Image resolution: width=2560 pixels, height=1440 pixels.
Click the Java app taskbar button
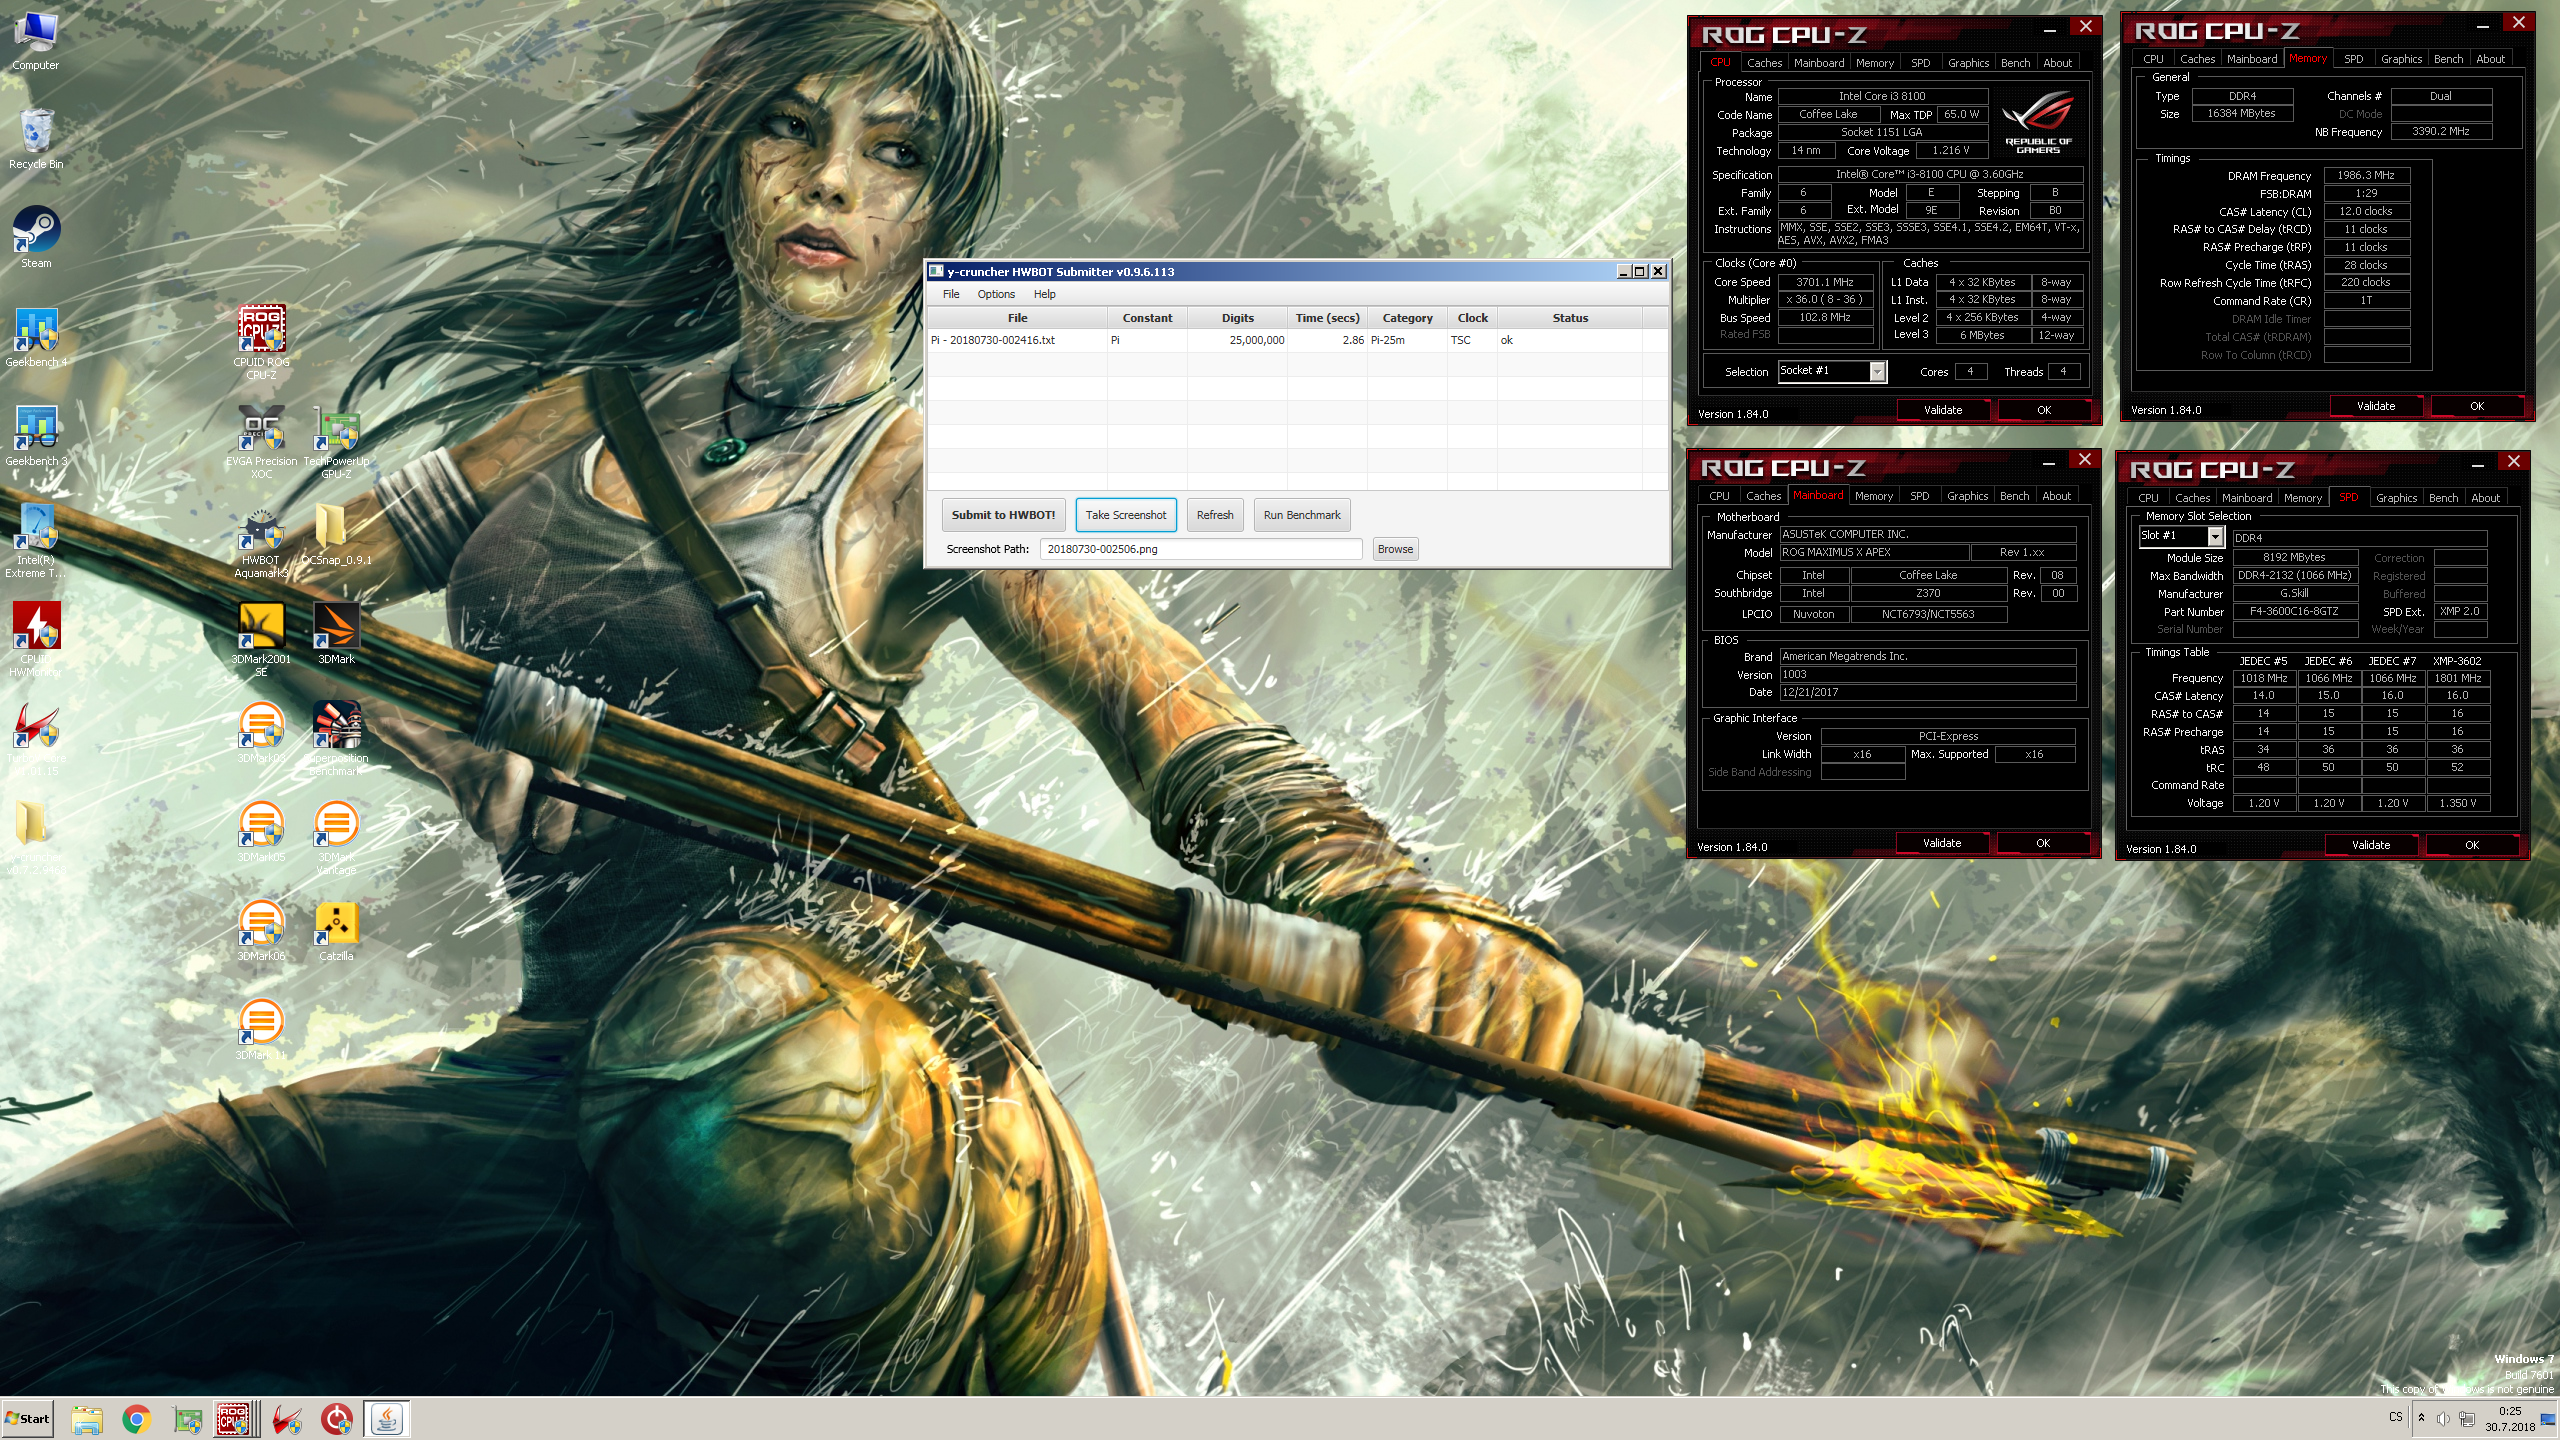click(x=387, y=1419)
